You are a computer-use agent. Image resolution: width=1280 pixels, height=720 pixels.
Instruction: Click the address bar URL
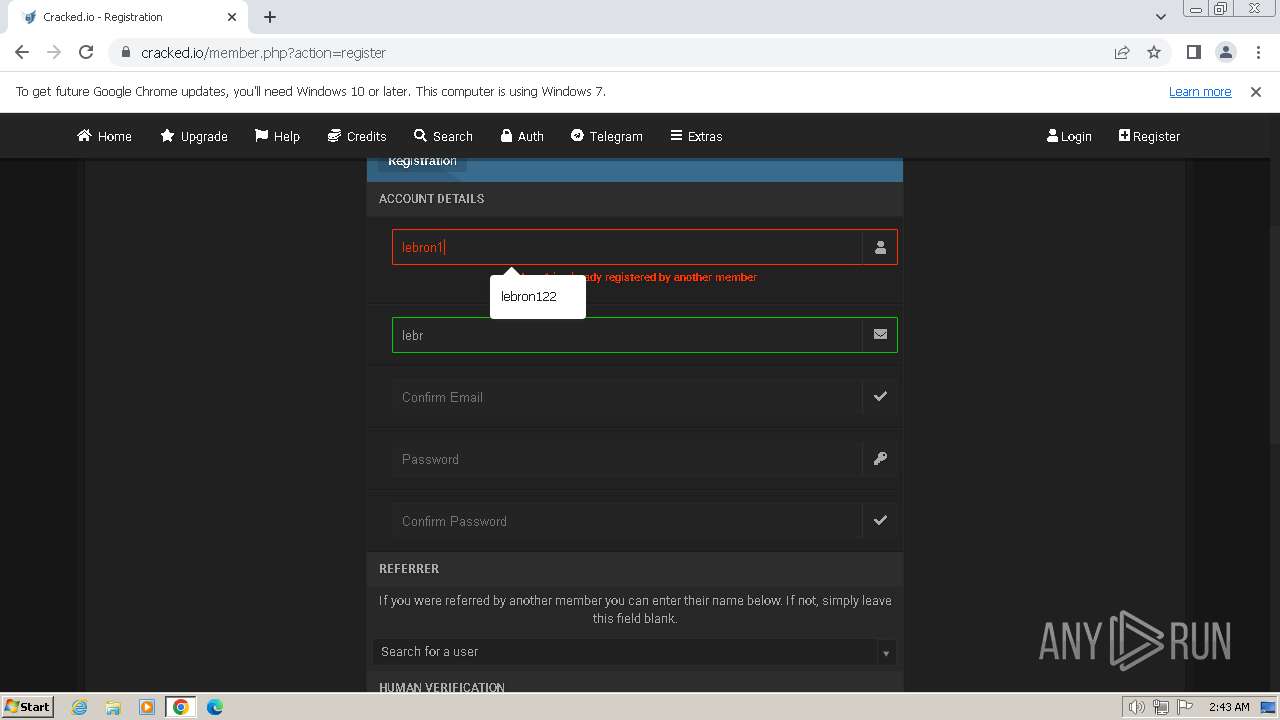[x=263, y=53]
